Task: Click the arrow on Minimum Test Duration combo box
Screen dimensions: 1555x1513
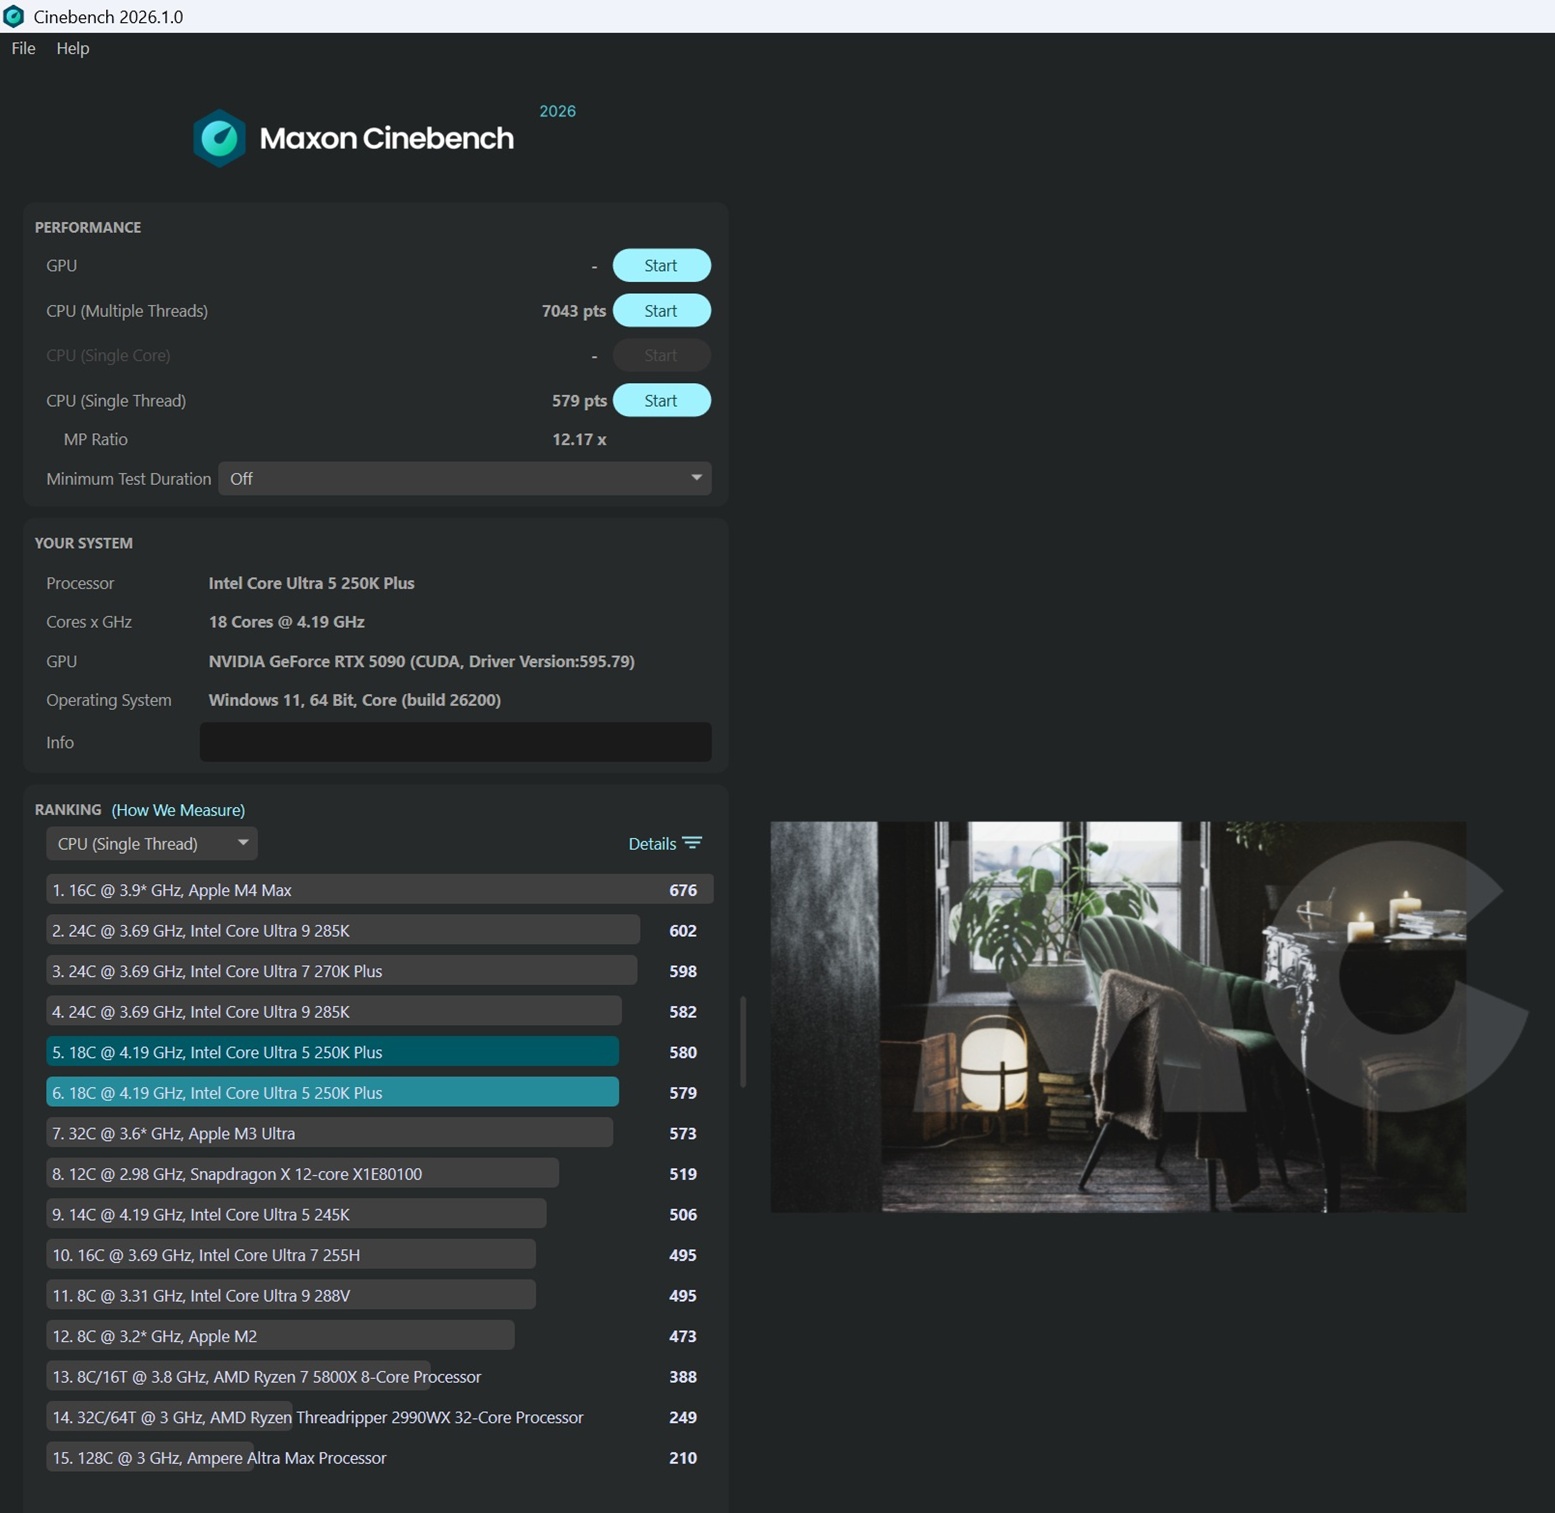Action: [x=696, y=478]
